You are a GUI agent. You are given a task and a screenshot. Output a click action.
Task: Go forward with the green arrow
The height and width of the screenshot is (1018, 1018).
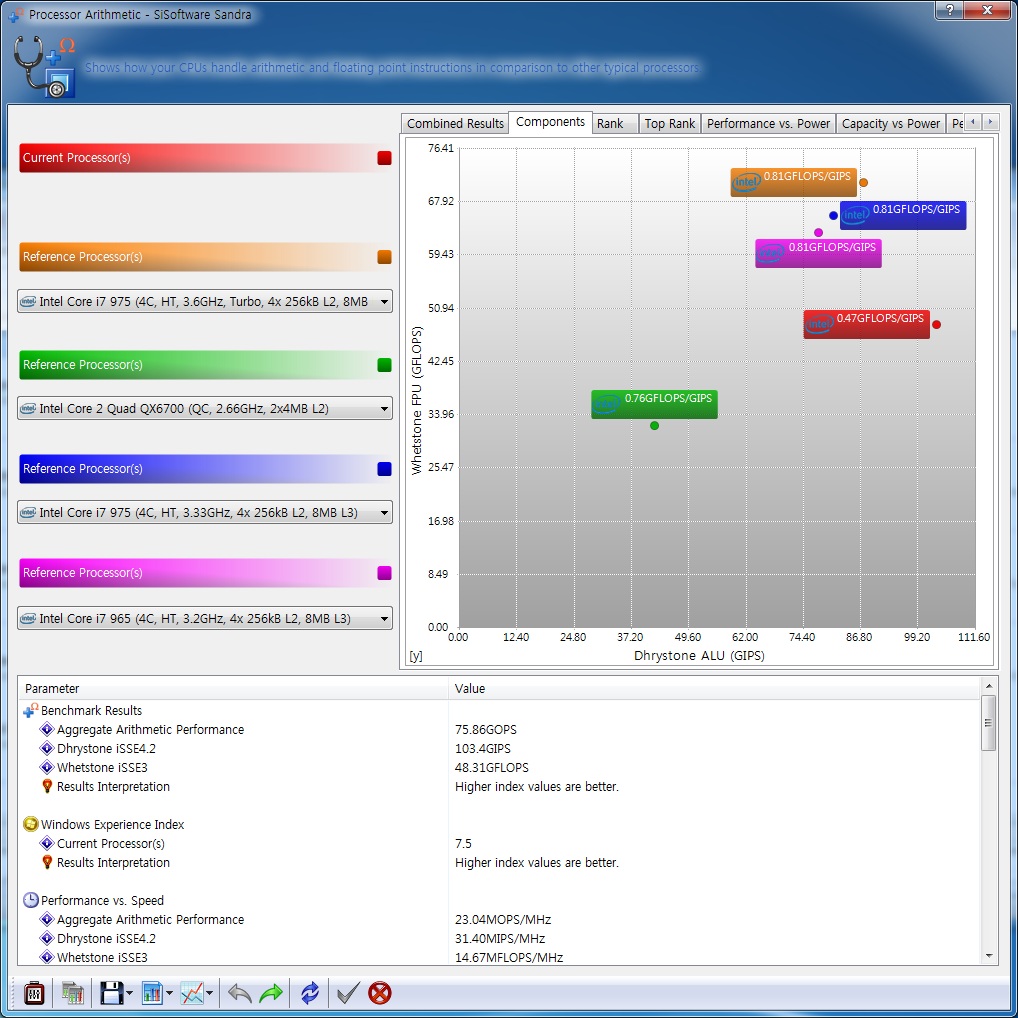click(x=271, y=993)
